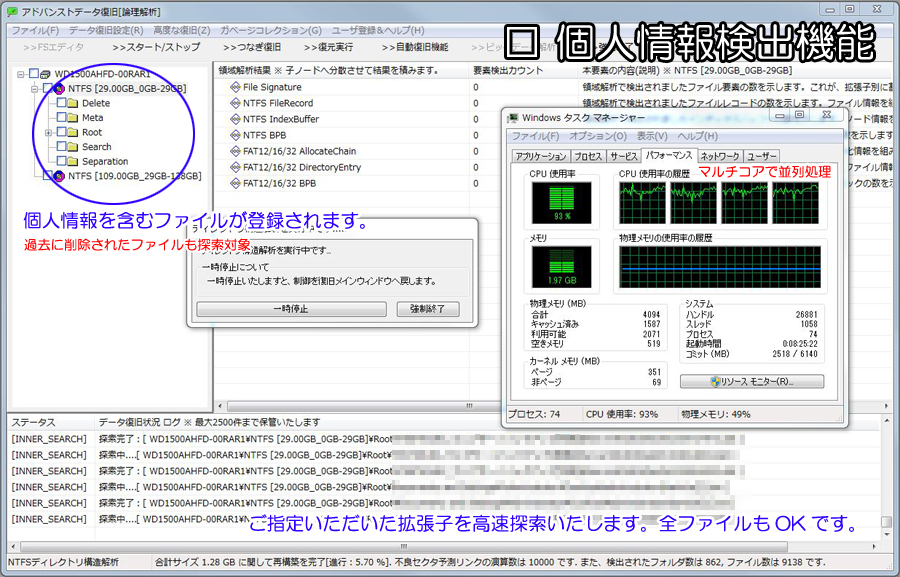The width and height of the screenshot is (900, 577).
Task: Click the Task Manager title bar icon
Action: (513, 118)
